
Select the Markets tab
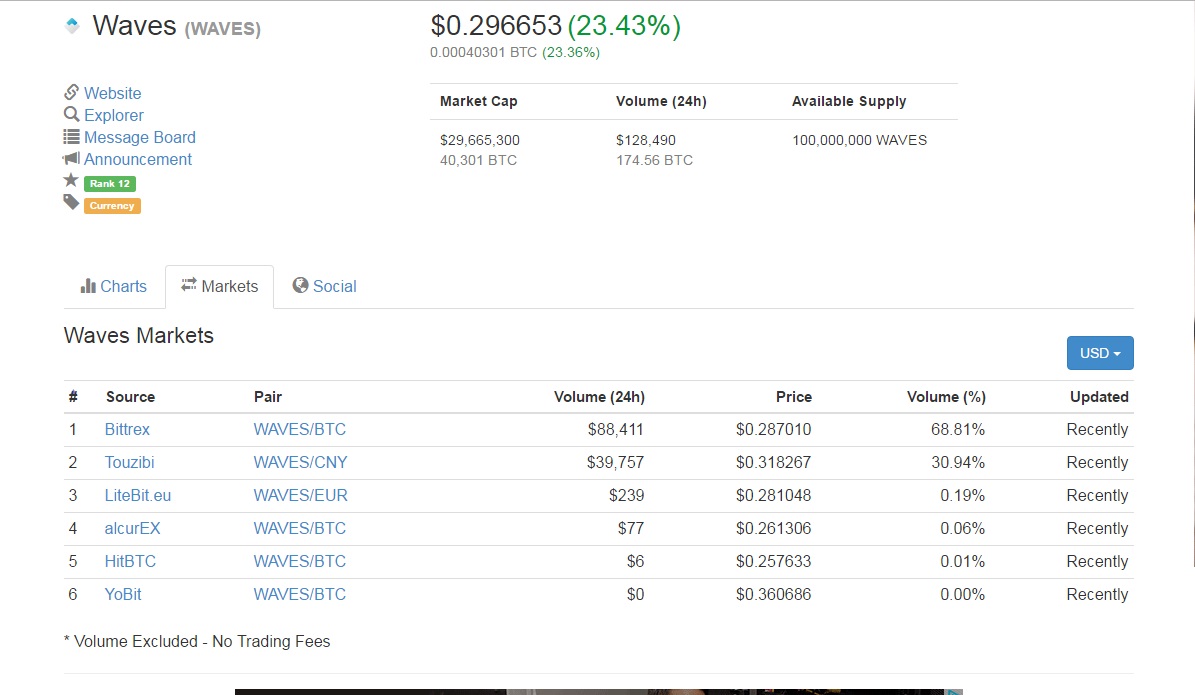pyautogui.click(x=219, y=287)
